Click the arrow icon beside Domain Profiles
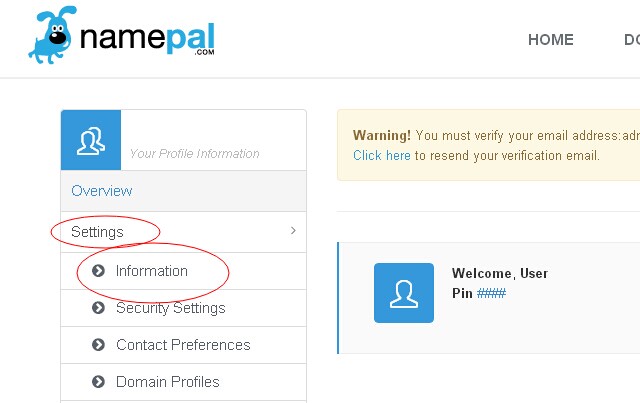This screenshot has width=640, height=403. (98, 382)
